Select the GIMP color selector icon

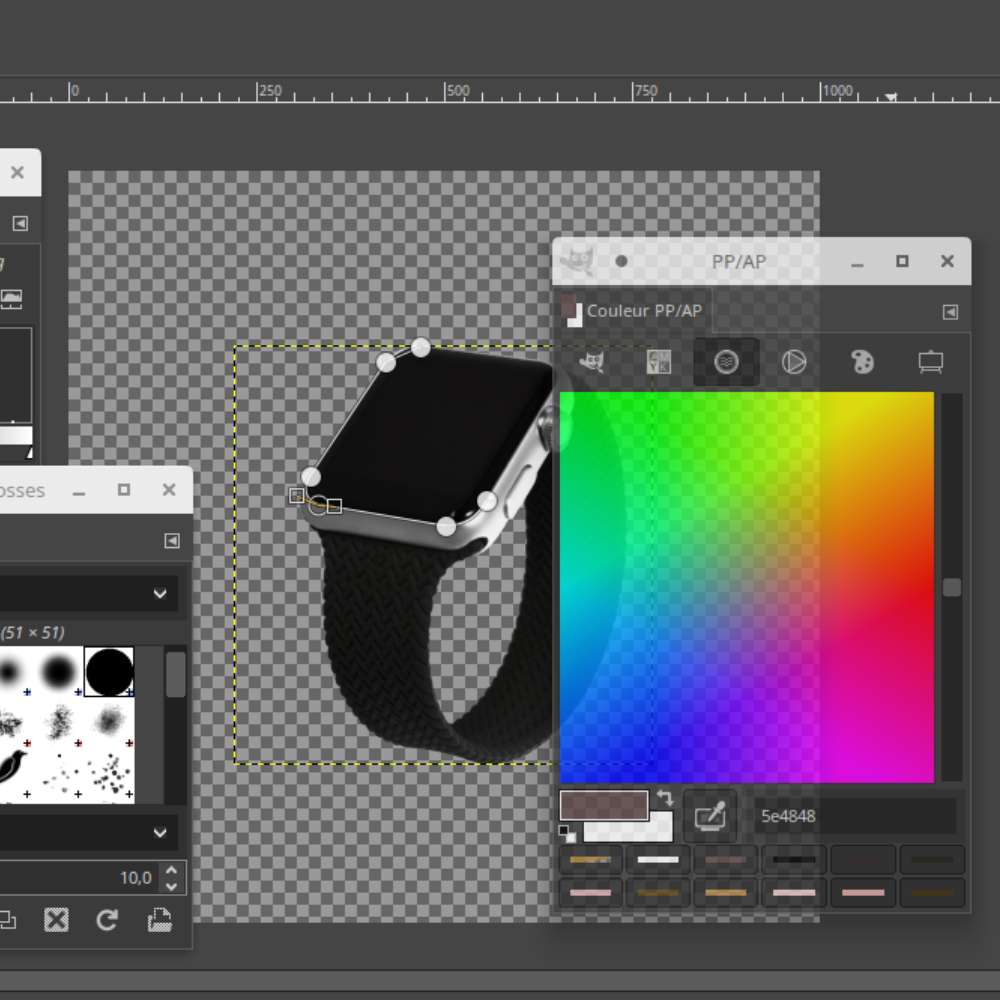tap(592, 362)
